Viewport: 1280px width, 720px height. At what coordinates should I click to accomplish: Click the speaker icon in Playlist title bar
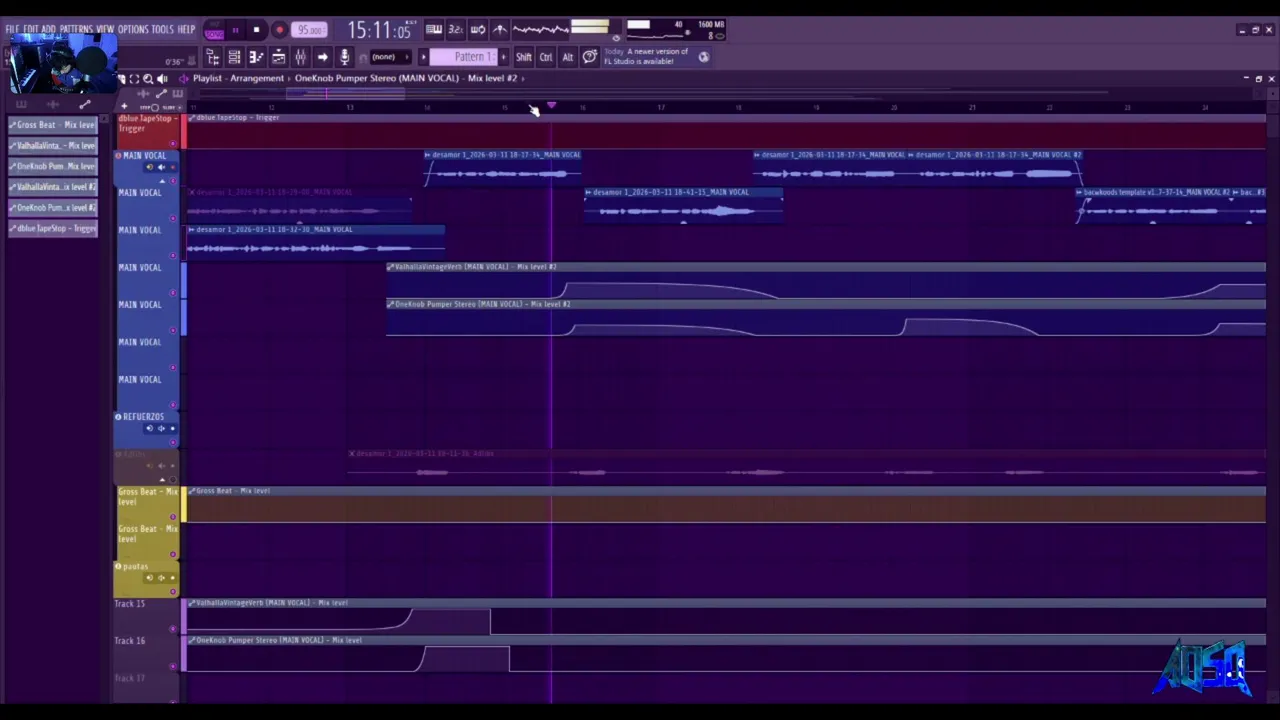point(162,78)
